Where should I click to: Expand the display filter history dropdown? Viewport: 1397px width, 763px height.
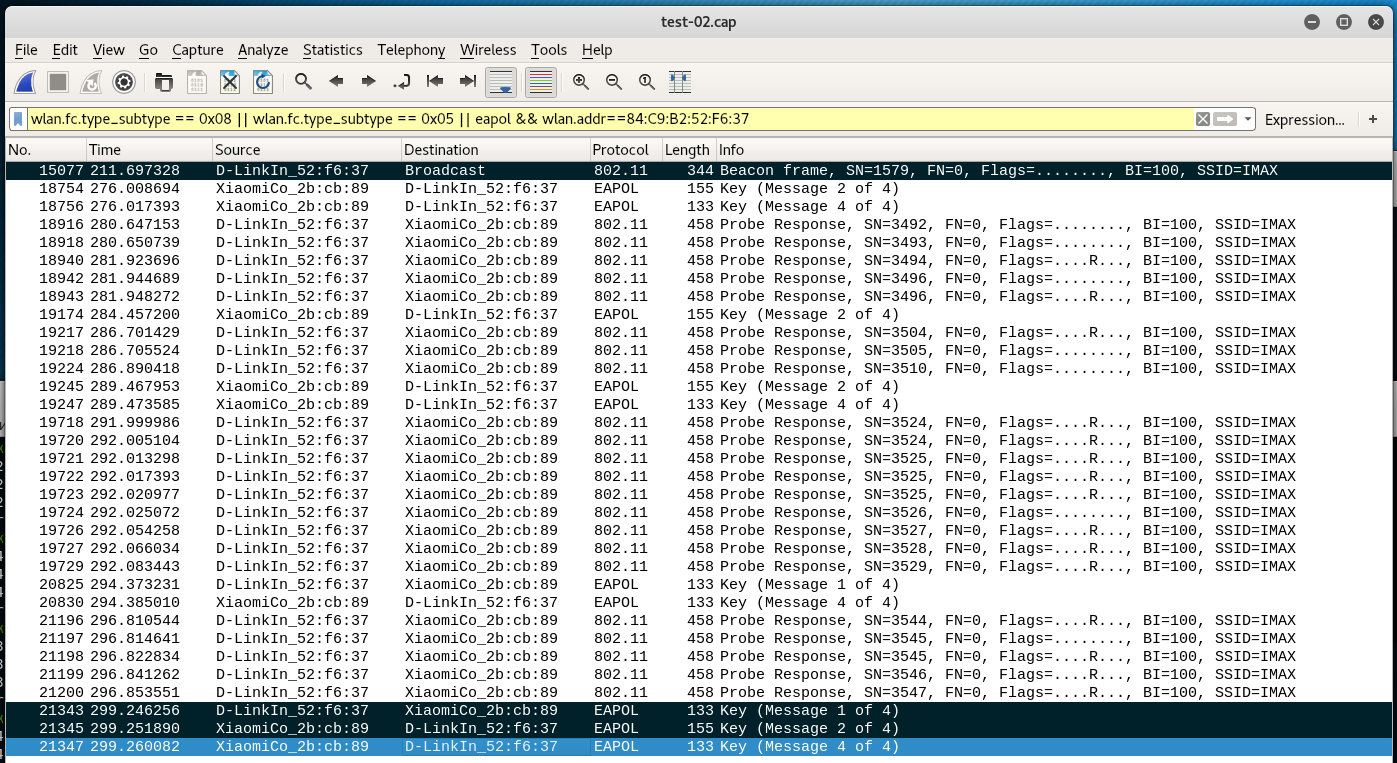[1248, 119]
